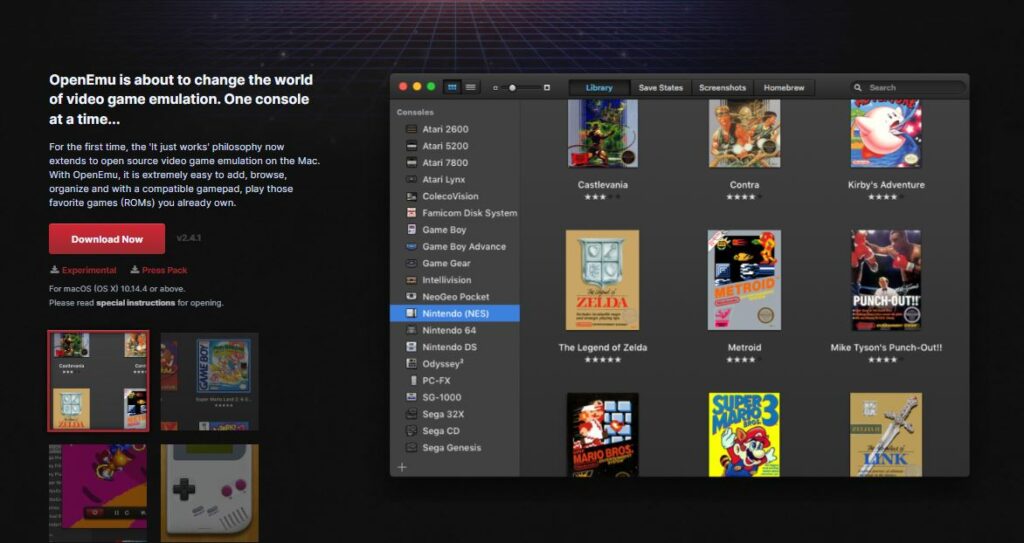This screenshot has width=1024, height=543.
Task: Click the large-size icon right of slider
Action: click(x=547, y=88)
